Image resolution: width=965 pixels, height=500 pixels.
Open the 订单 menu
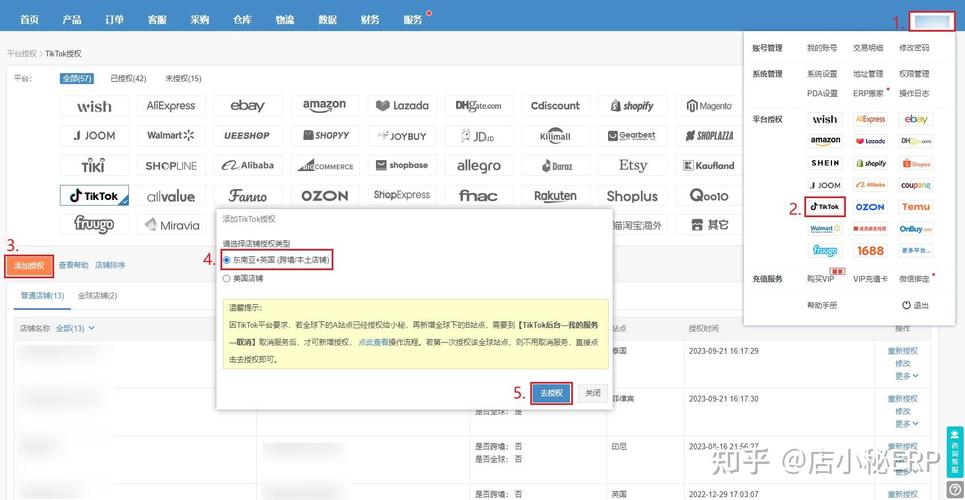click(x=114, y=20)
